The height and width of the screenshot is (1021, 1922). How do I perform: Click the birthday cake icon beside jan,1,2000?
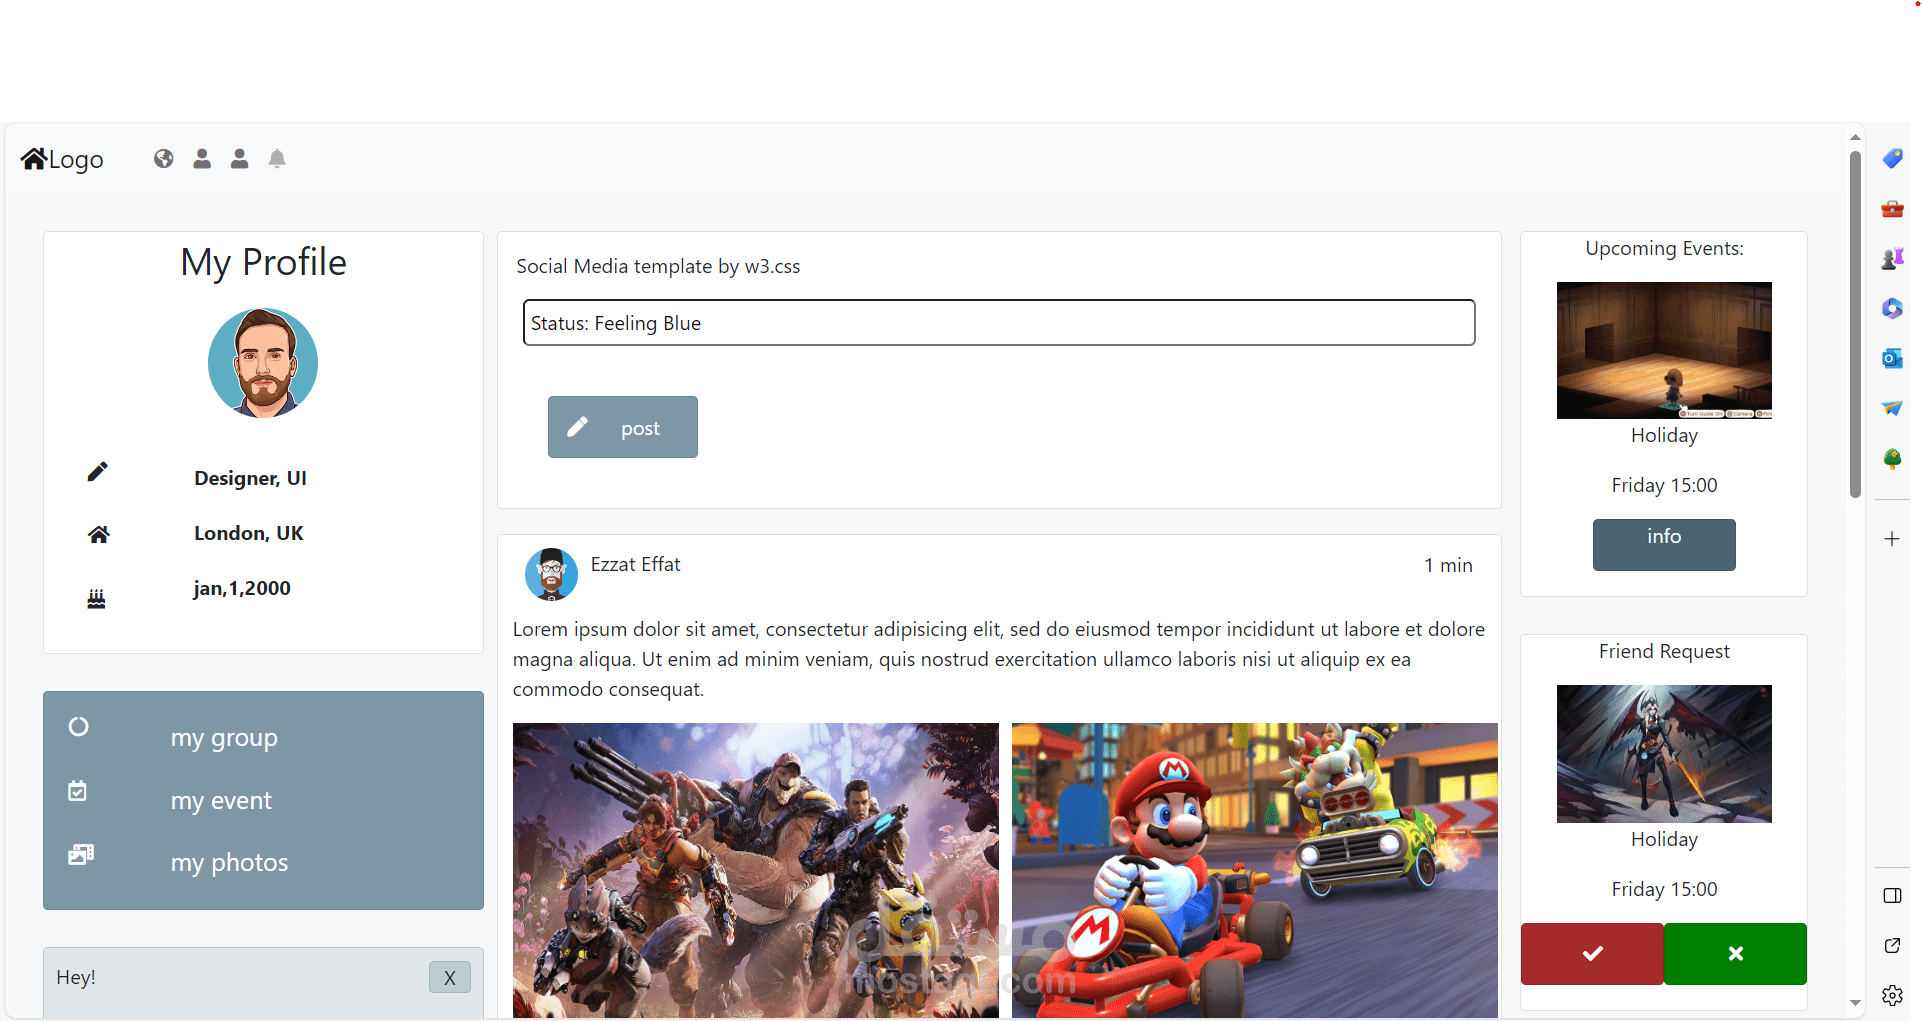[96, 599]
